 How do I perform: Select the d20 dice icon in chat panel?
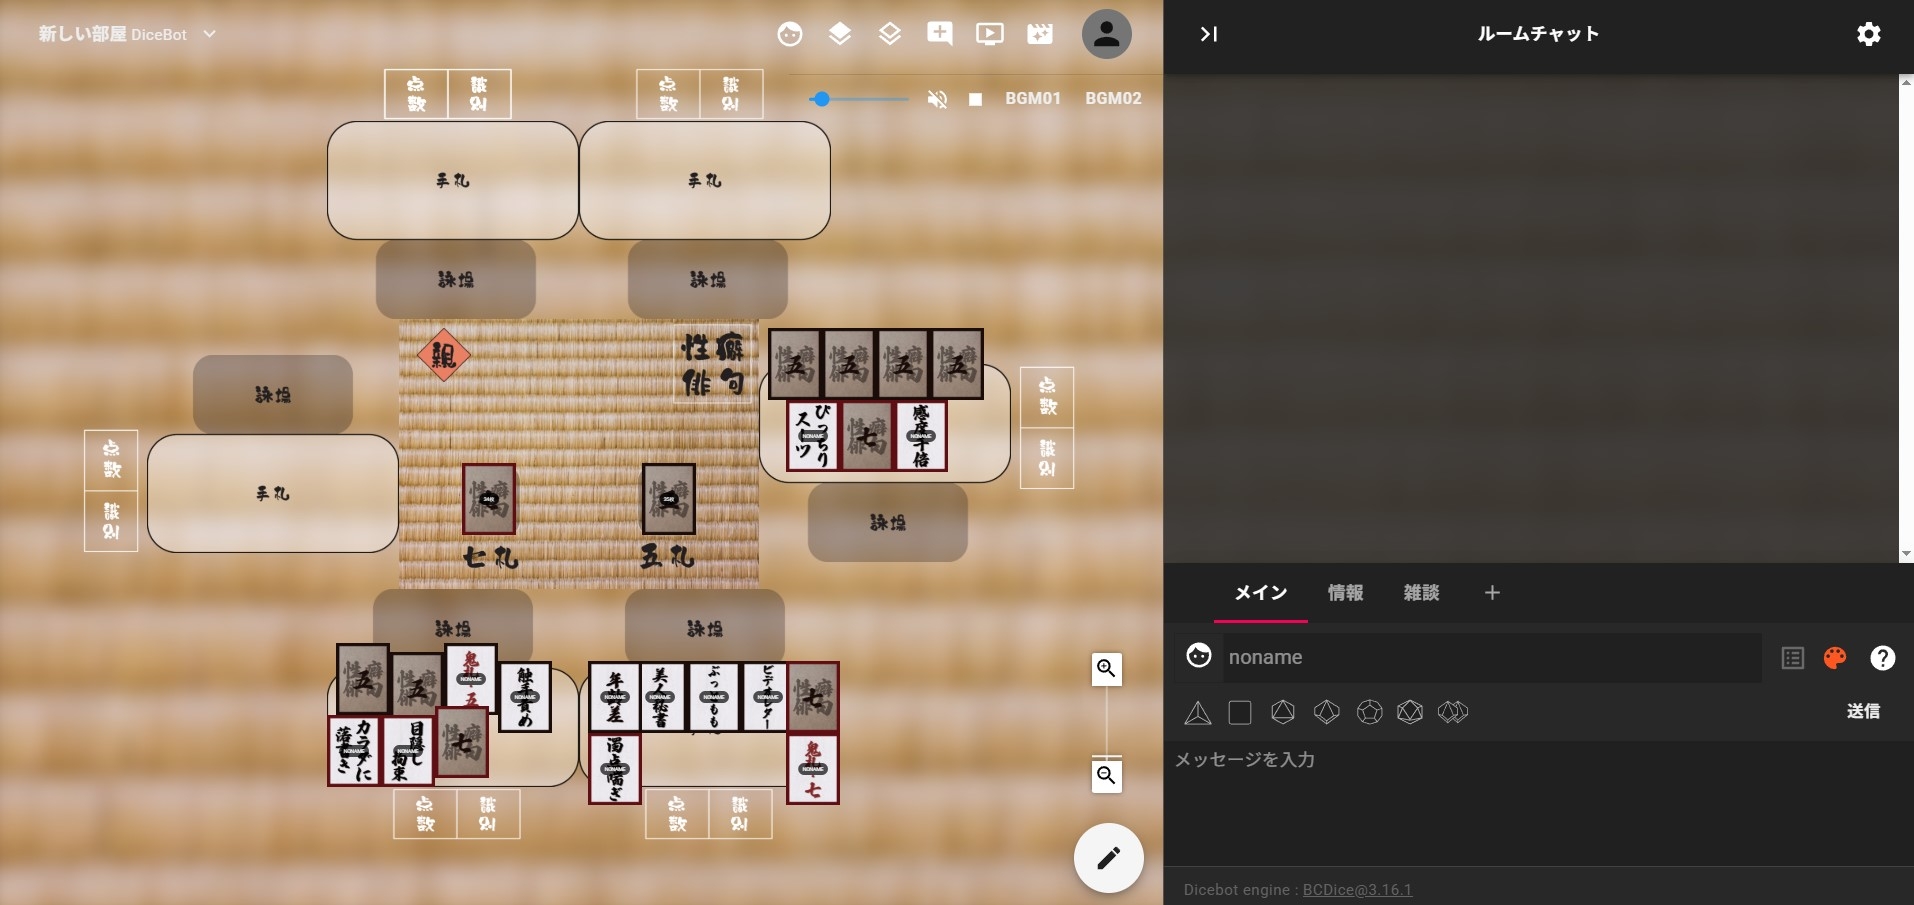[x=1410, y=712]
